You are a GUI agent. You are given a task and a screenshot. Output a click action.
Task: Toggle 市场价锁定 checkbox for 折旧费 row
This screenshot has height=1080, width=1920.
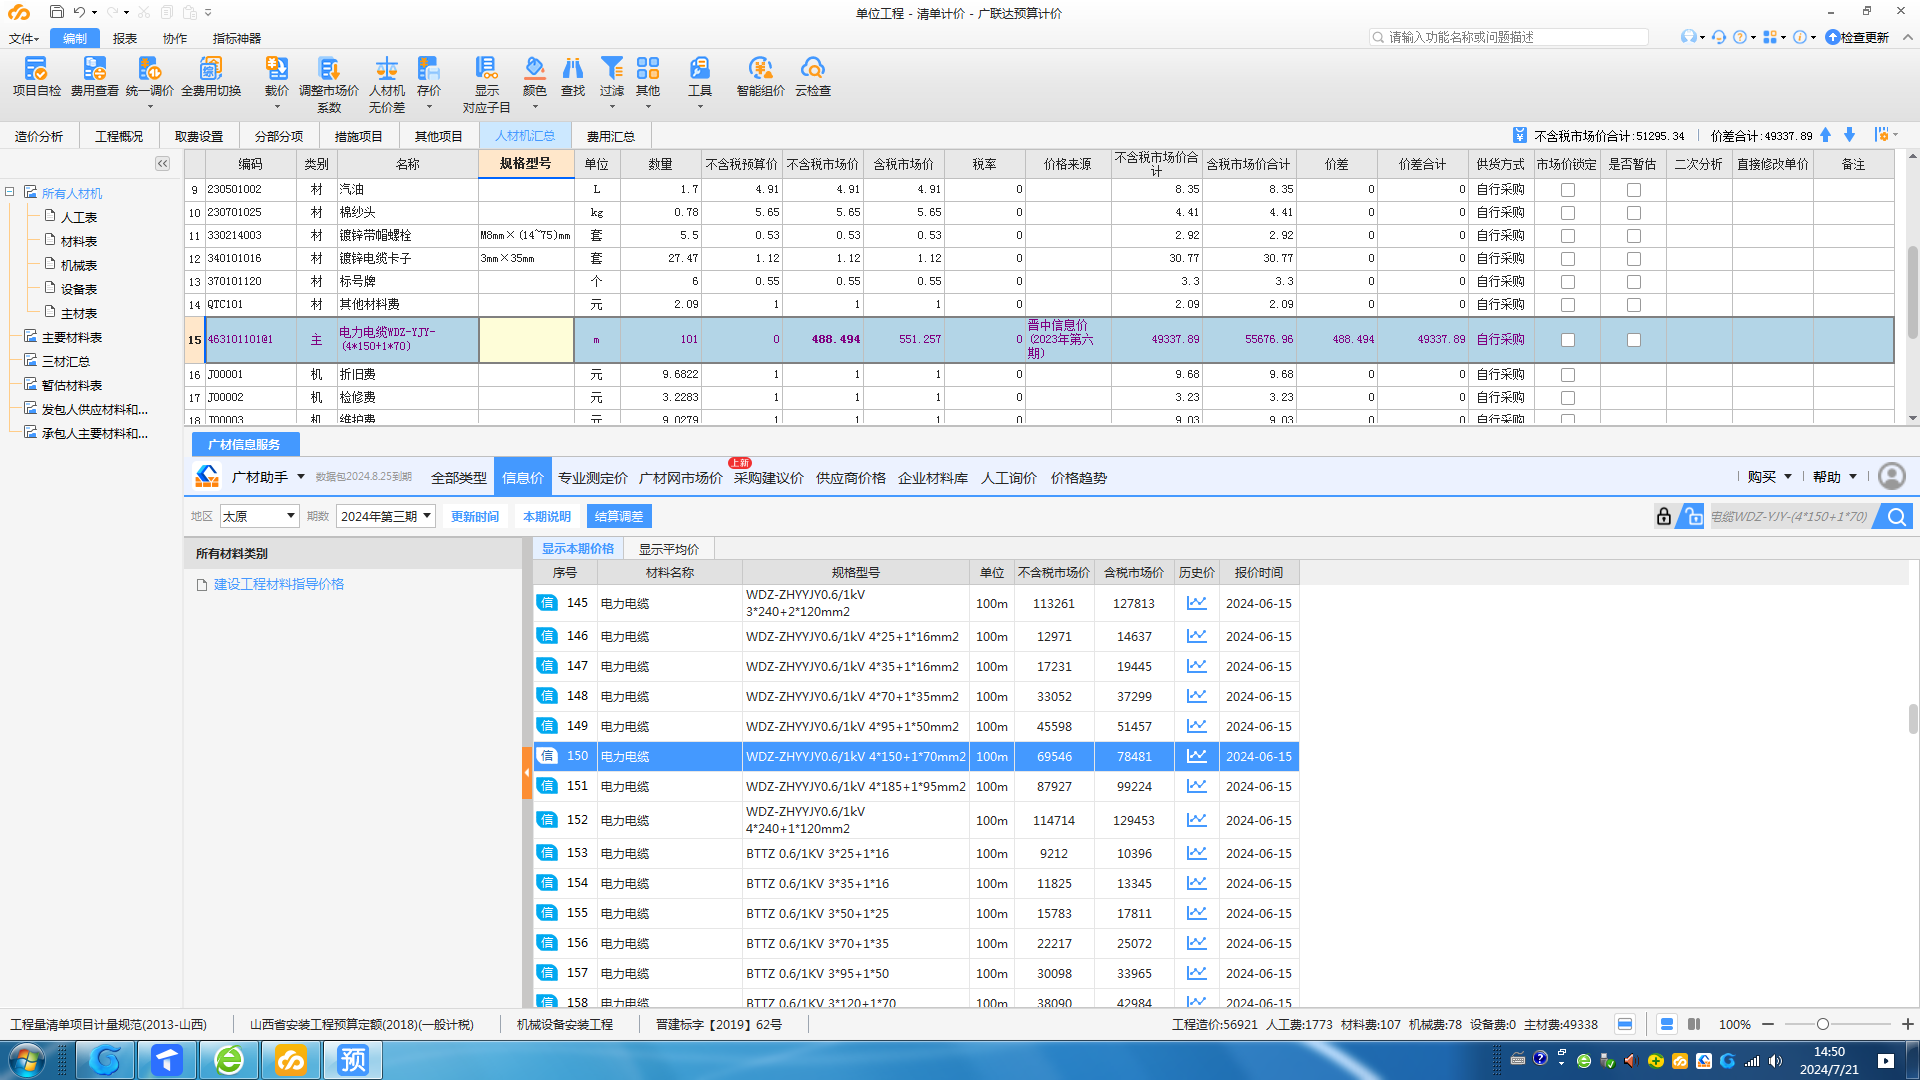1567,375
